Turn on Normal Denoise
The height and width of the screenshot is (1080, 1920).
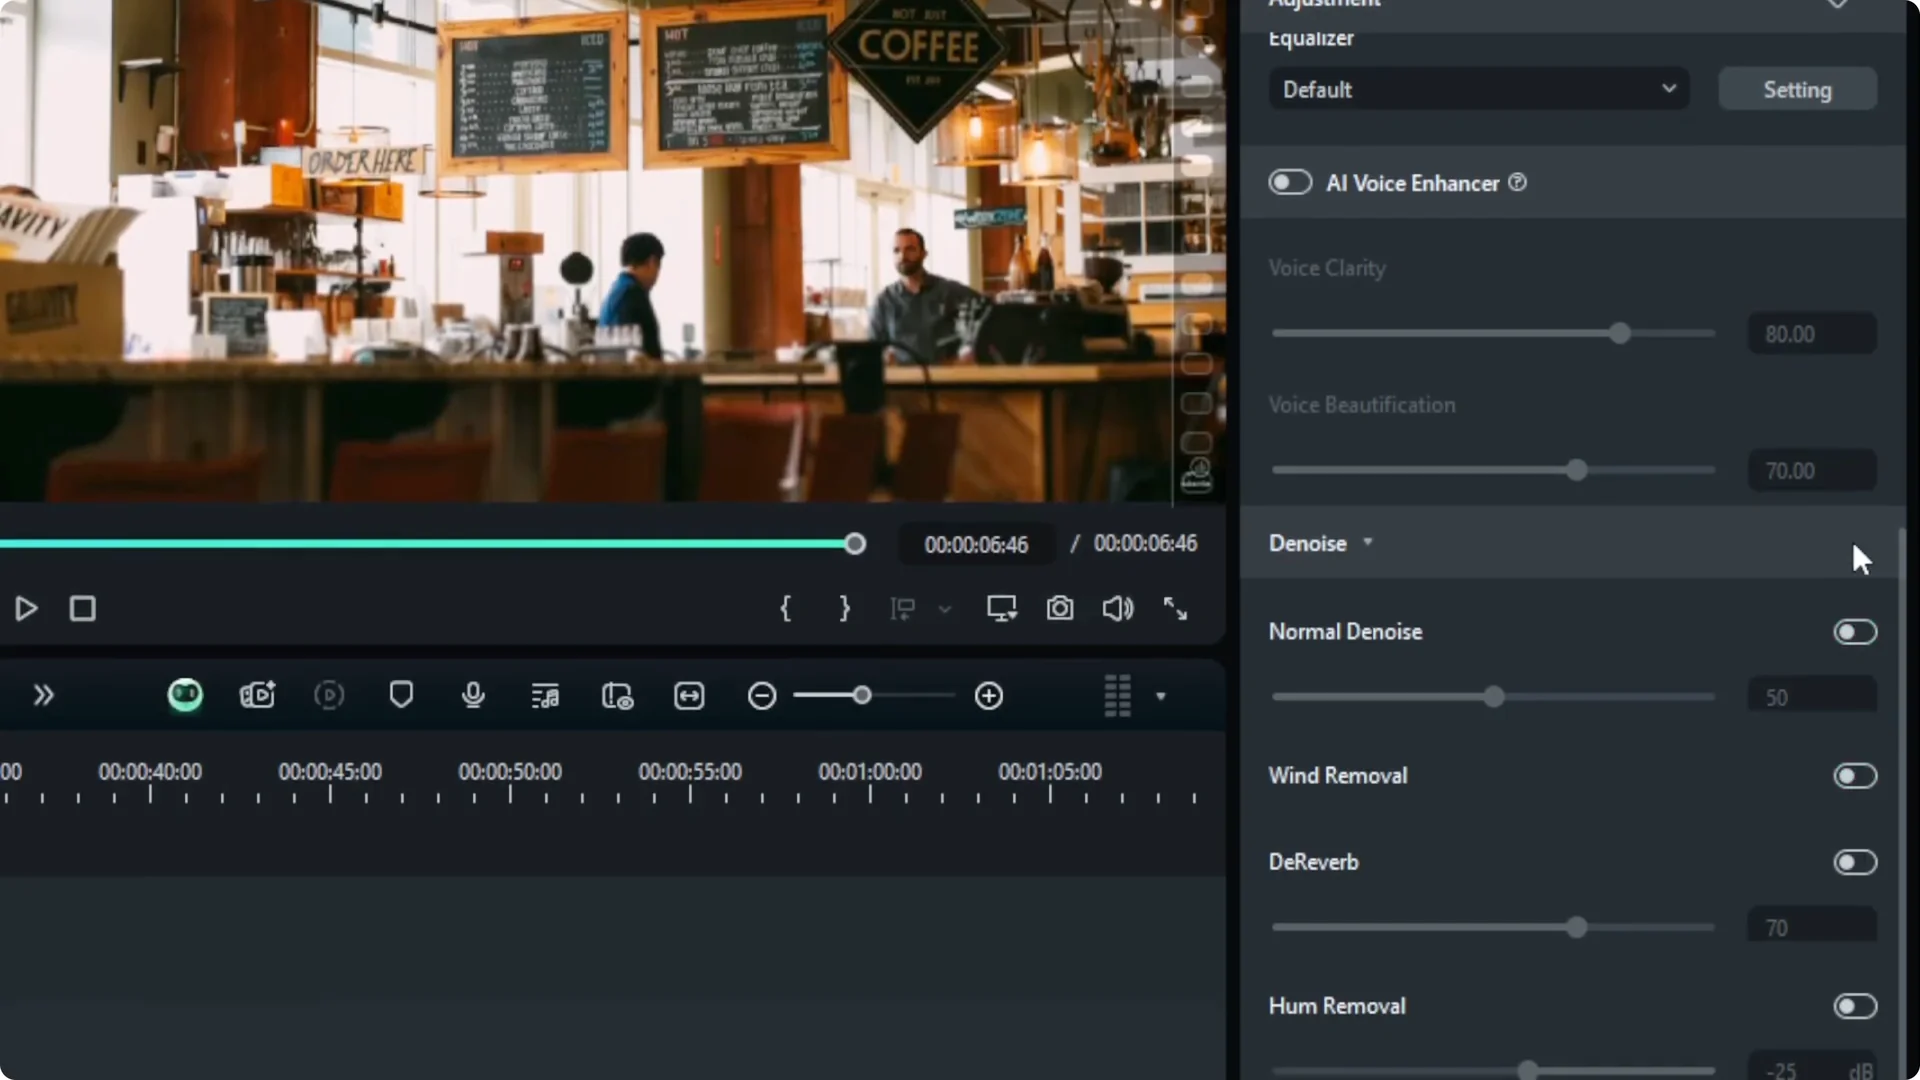click(x=1855, y=631)
